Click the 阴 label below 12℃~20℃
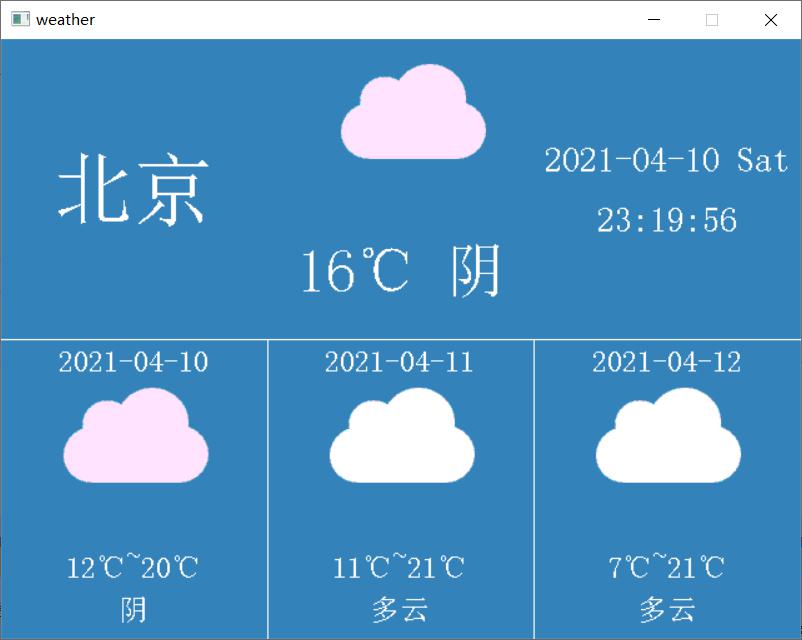 [133, 610]
